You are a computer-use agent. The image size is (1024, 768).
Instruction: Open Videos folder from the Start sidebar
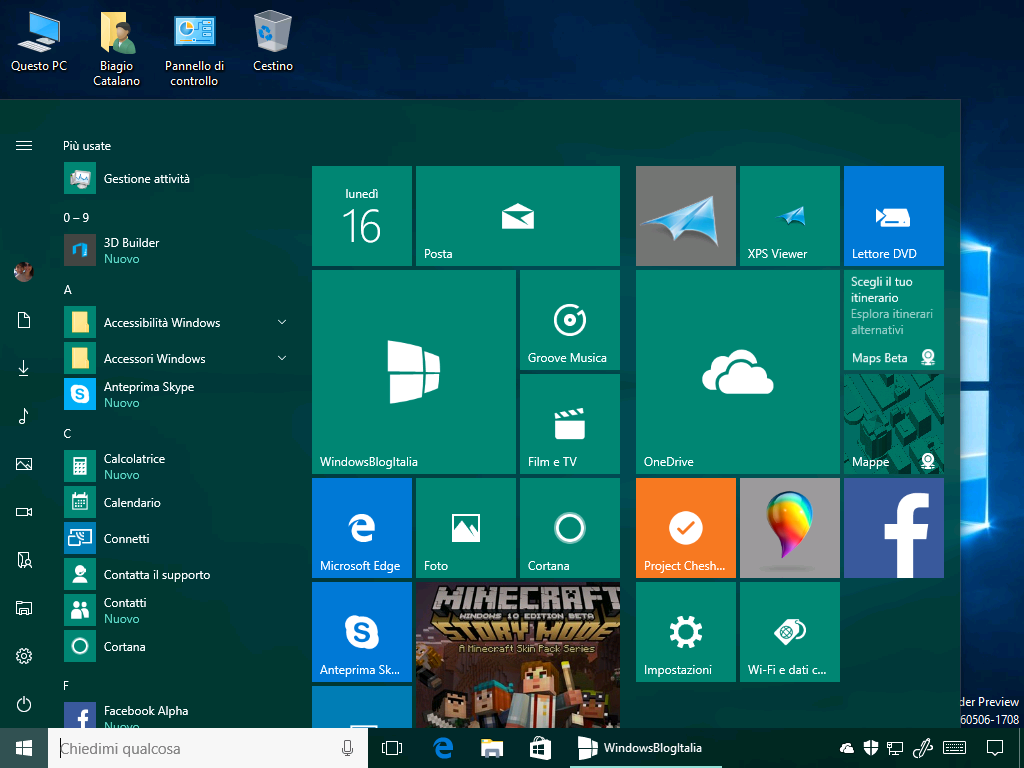click(x=24, y=512)
